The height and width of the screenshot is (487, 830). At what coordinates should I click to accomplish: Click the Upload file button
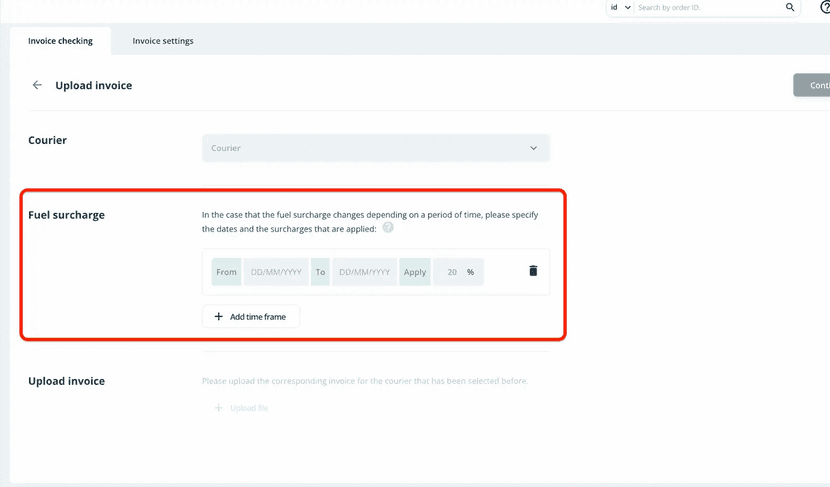(241, 408)
